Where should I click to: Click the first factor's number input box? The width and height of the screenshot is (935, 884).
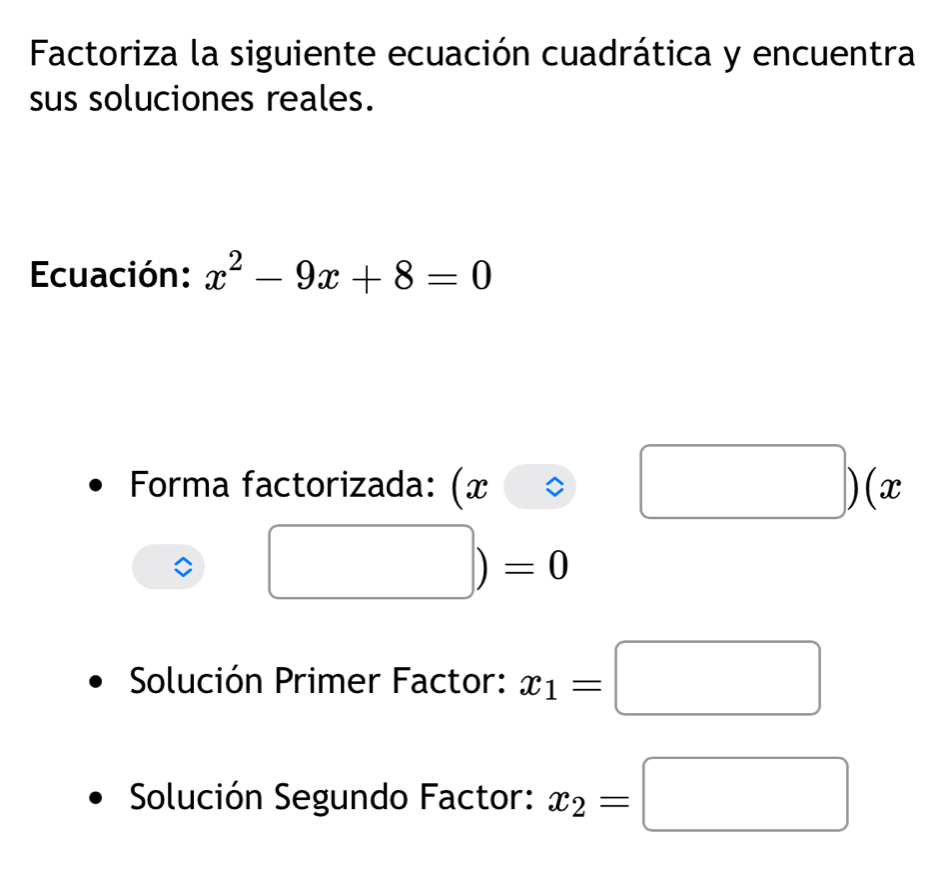(744, 482)
